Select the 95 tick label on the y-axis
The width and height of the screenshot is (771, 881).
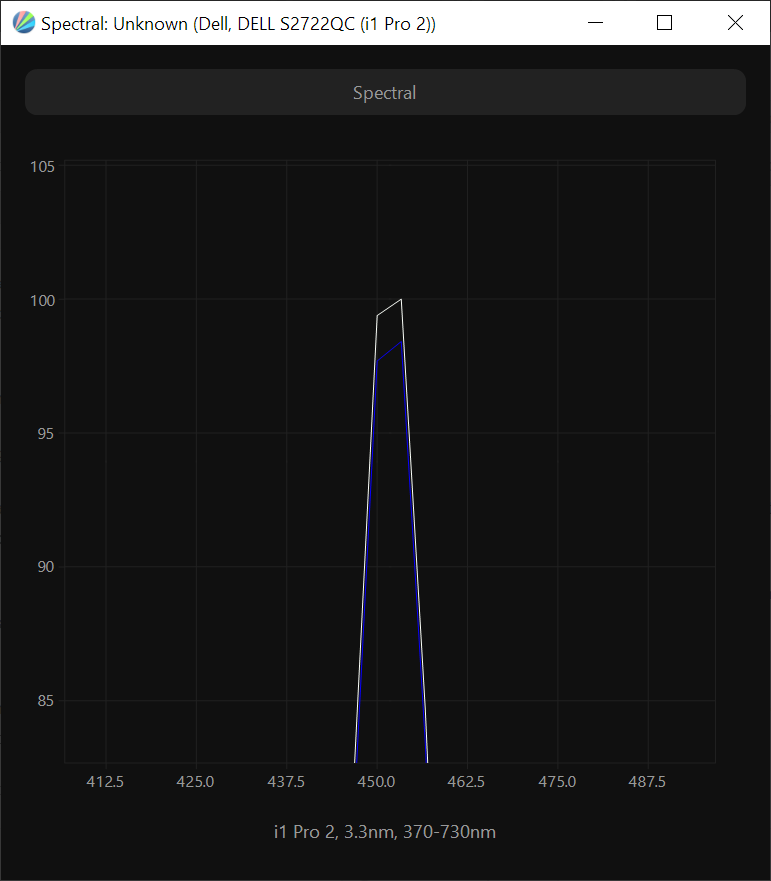pos(45,433)
